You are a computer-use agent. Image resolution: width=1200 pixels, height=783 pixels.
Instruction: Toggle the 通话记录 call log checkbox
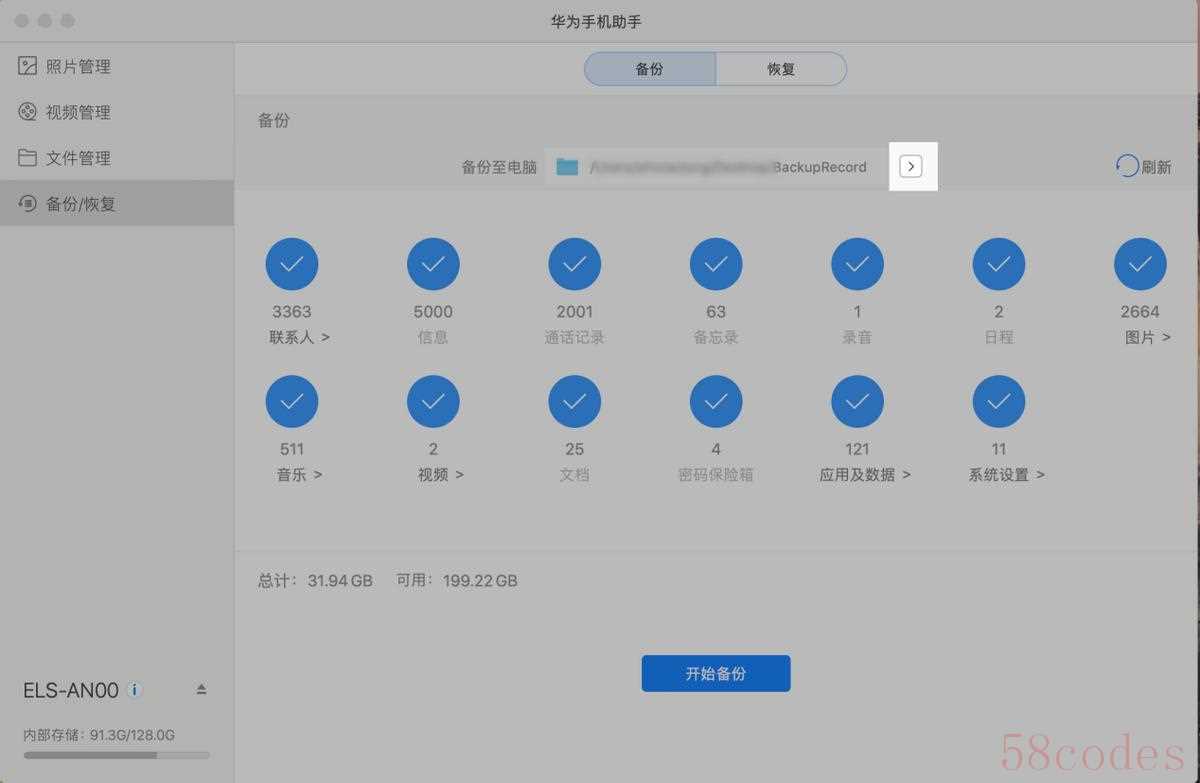coord(574,265)
